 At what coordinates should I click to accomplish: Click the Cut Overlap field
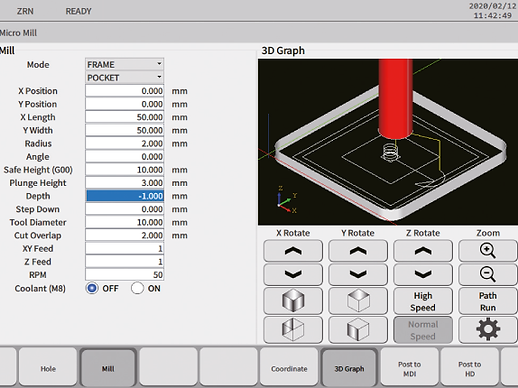[124, 235]
